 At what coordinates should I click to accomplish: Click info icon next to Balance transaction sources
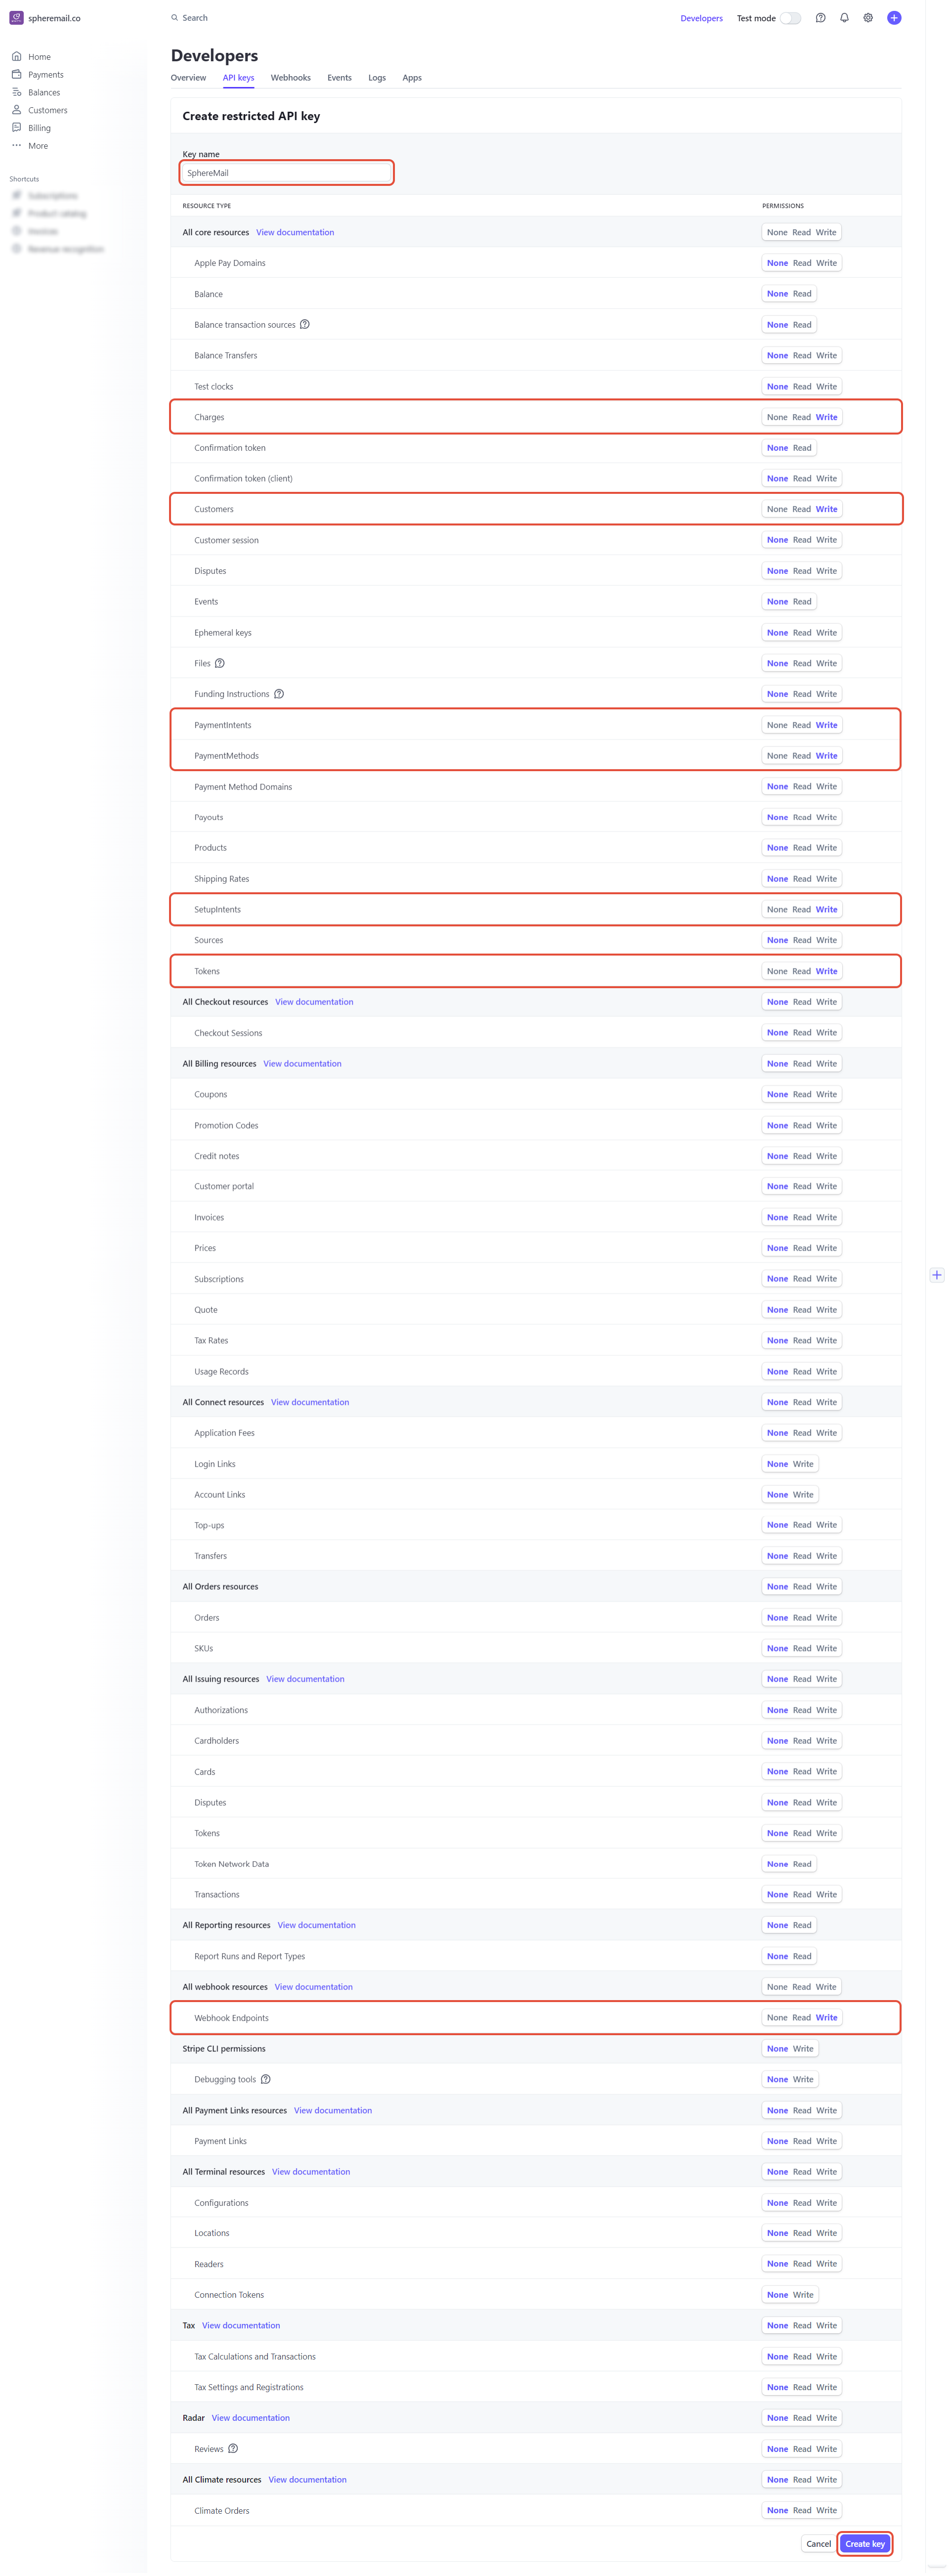pos(305,324)
